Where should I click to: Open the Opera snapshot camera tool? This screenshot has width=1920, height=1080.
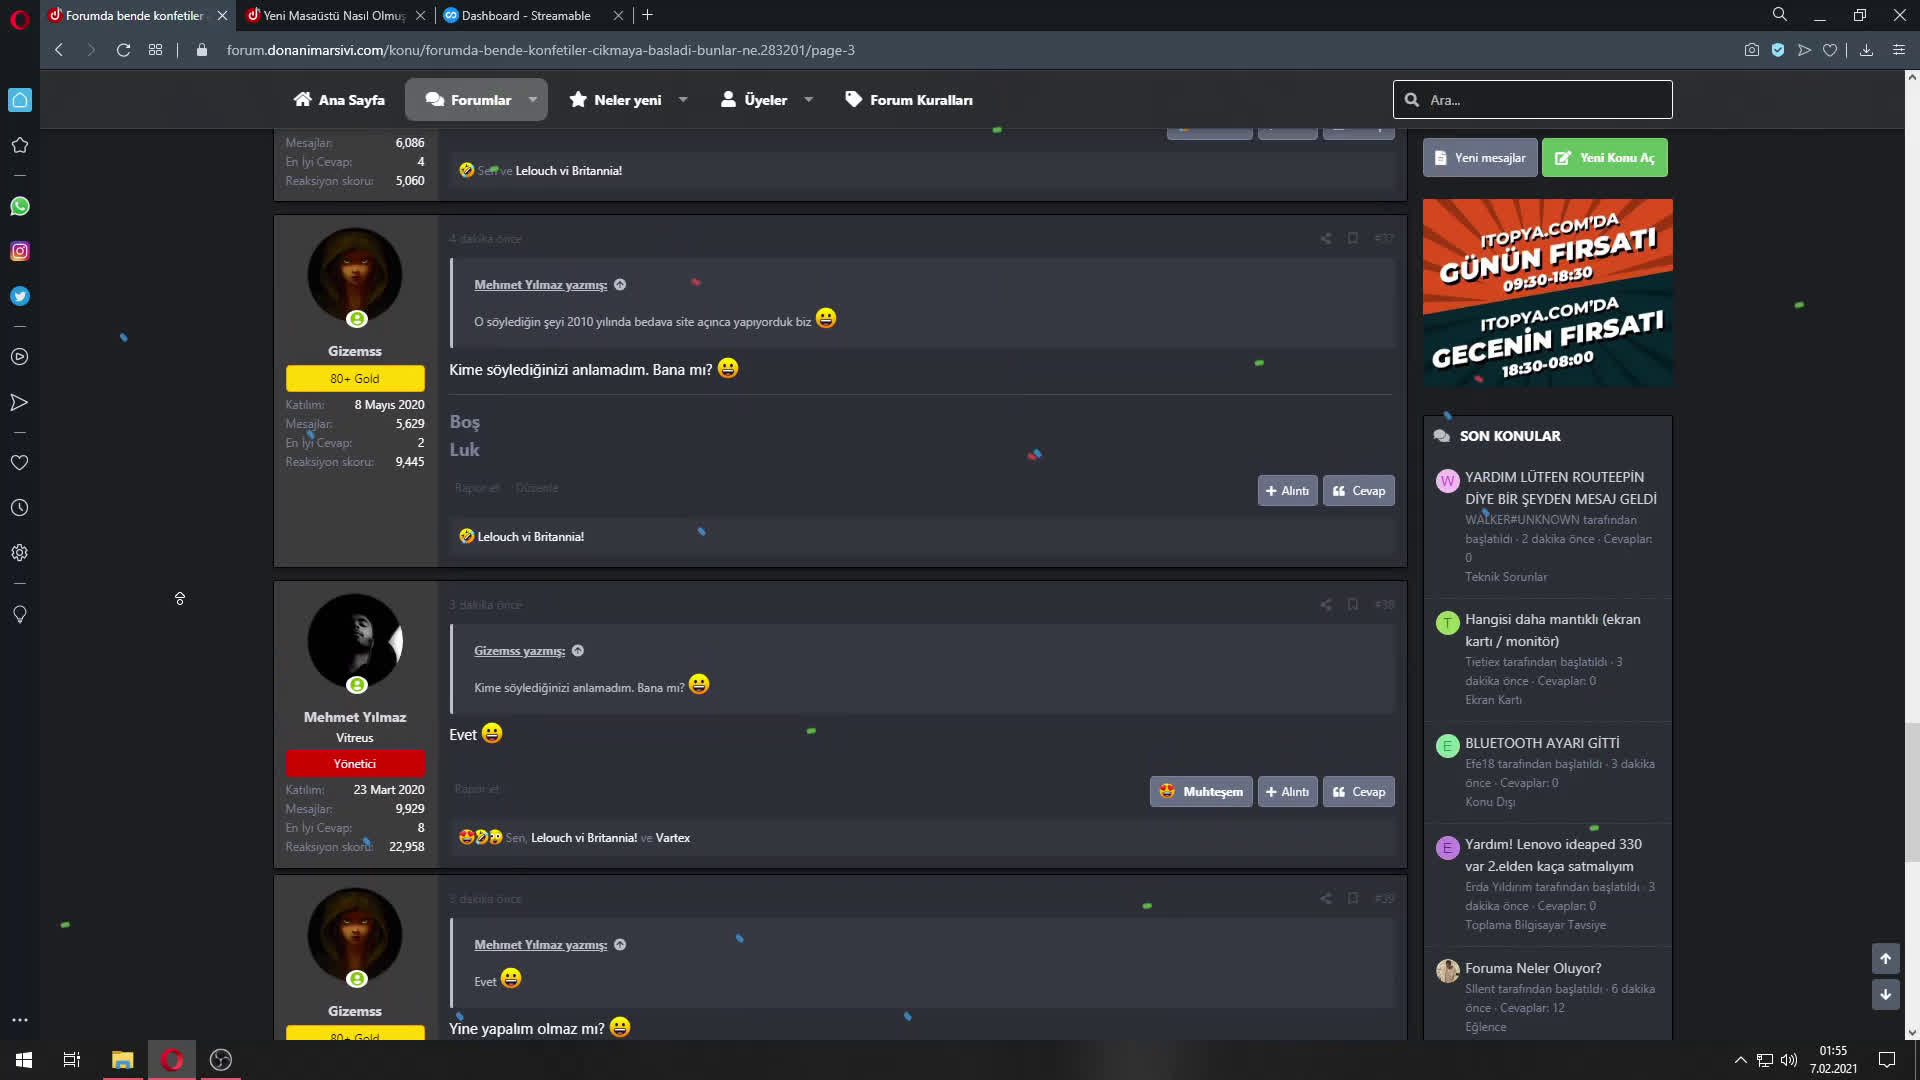(1751, 50)
